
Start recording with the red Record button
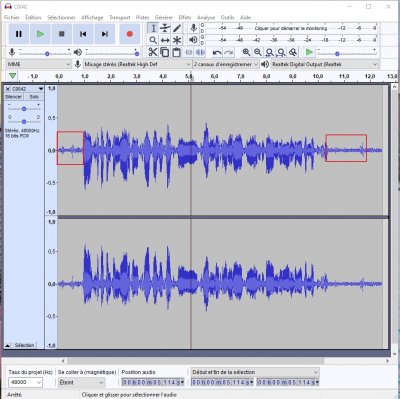(130, 34)
